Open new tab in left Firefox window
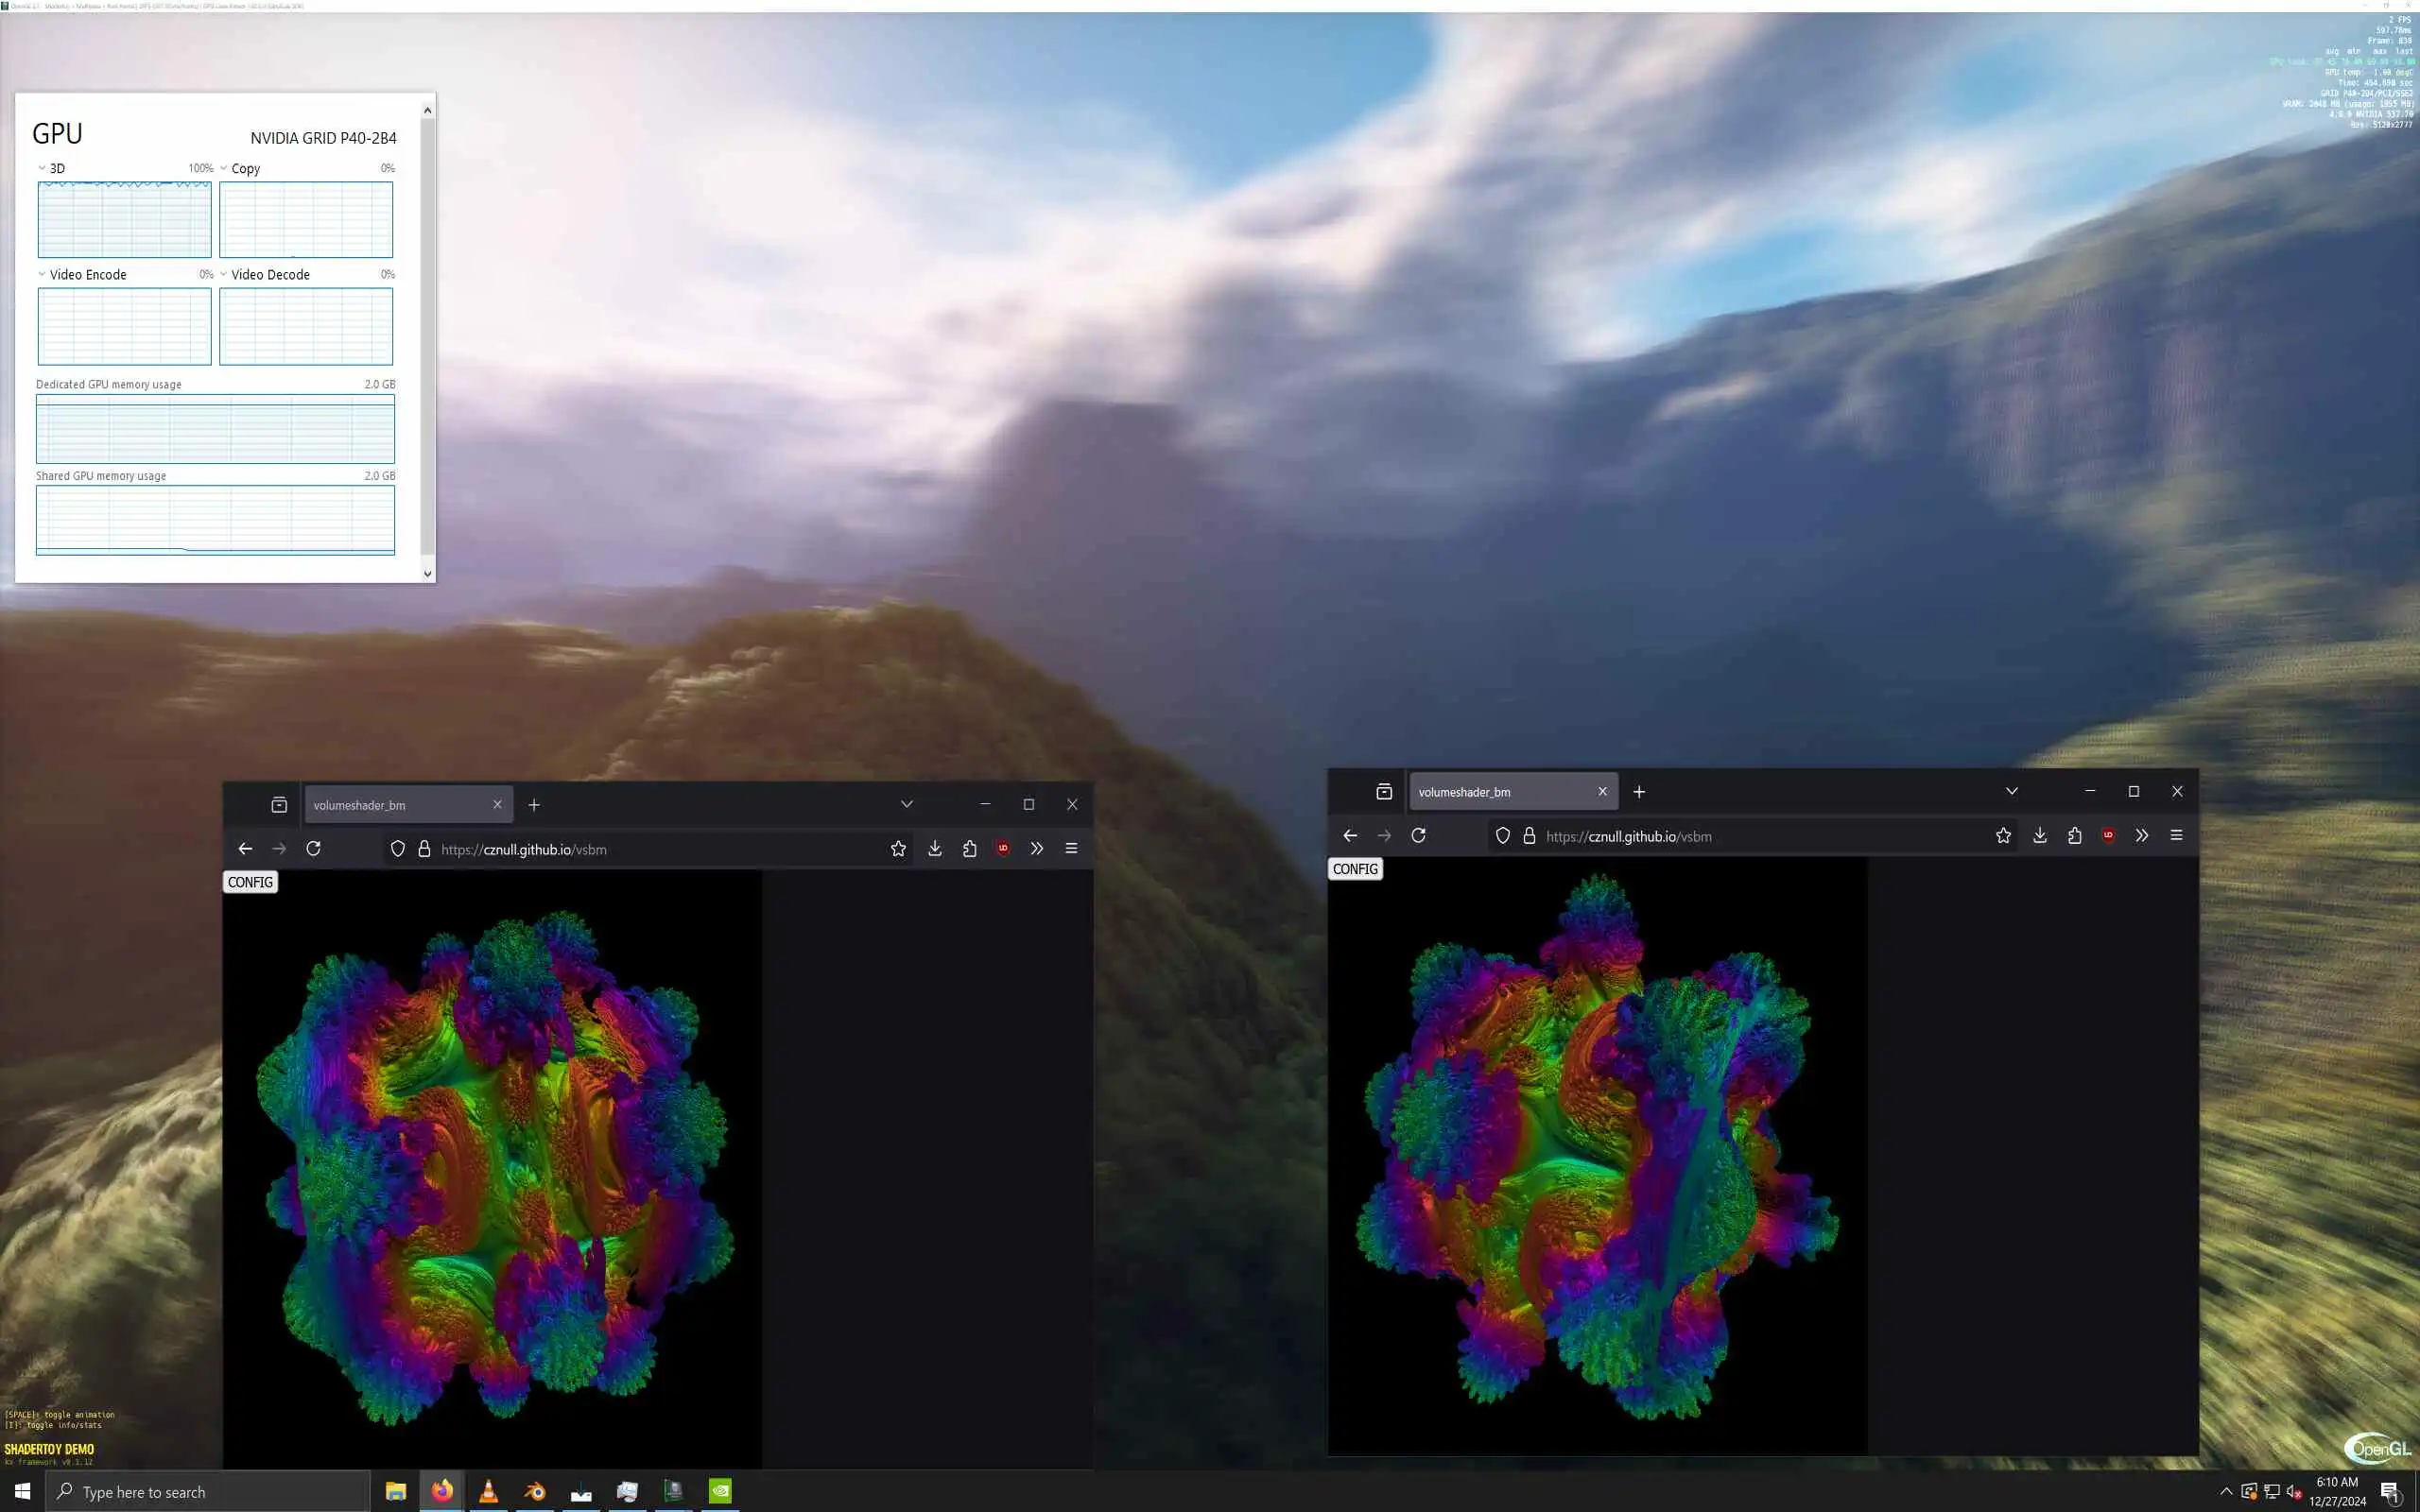This screenshot has height=1512, width=2420. (x=534, y=805)
